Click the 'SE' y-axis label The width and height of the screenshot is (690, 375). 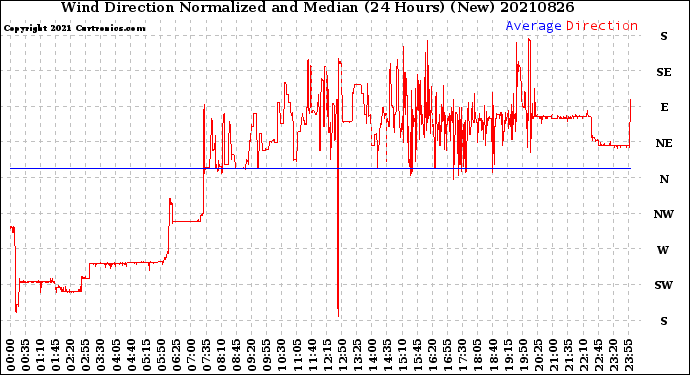coord(664,72)
